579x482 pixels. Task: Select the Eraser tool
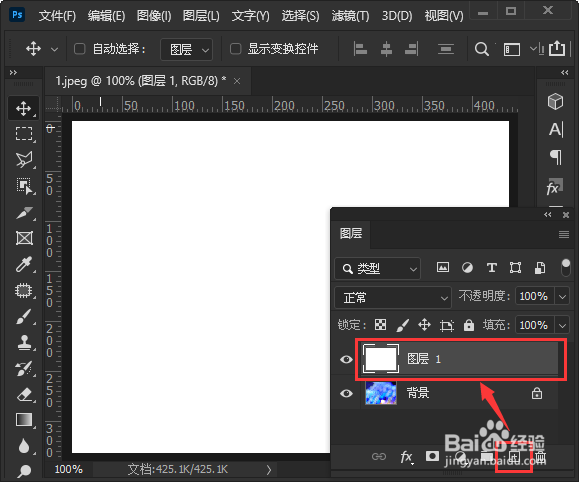click(24, 394)
